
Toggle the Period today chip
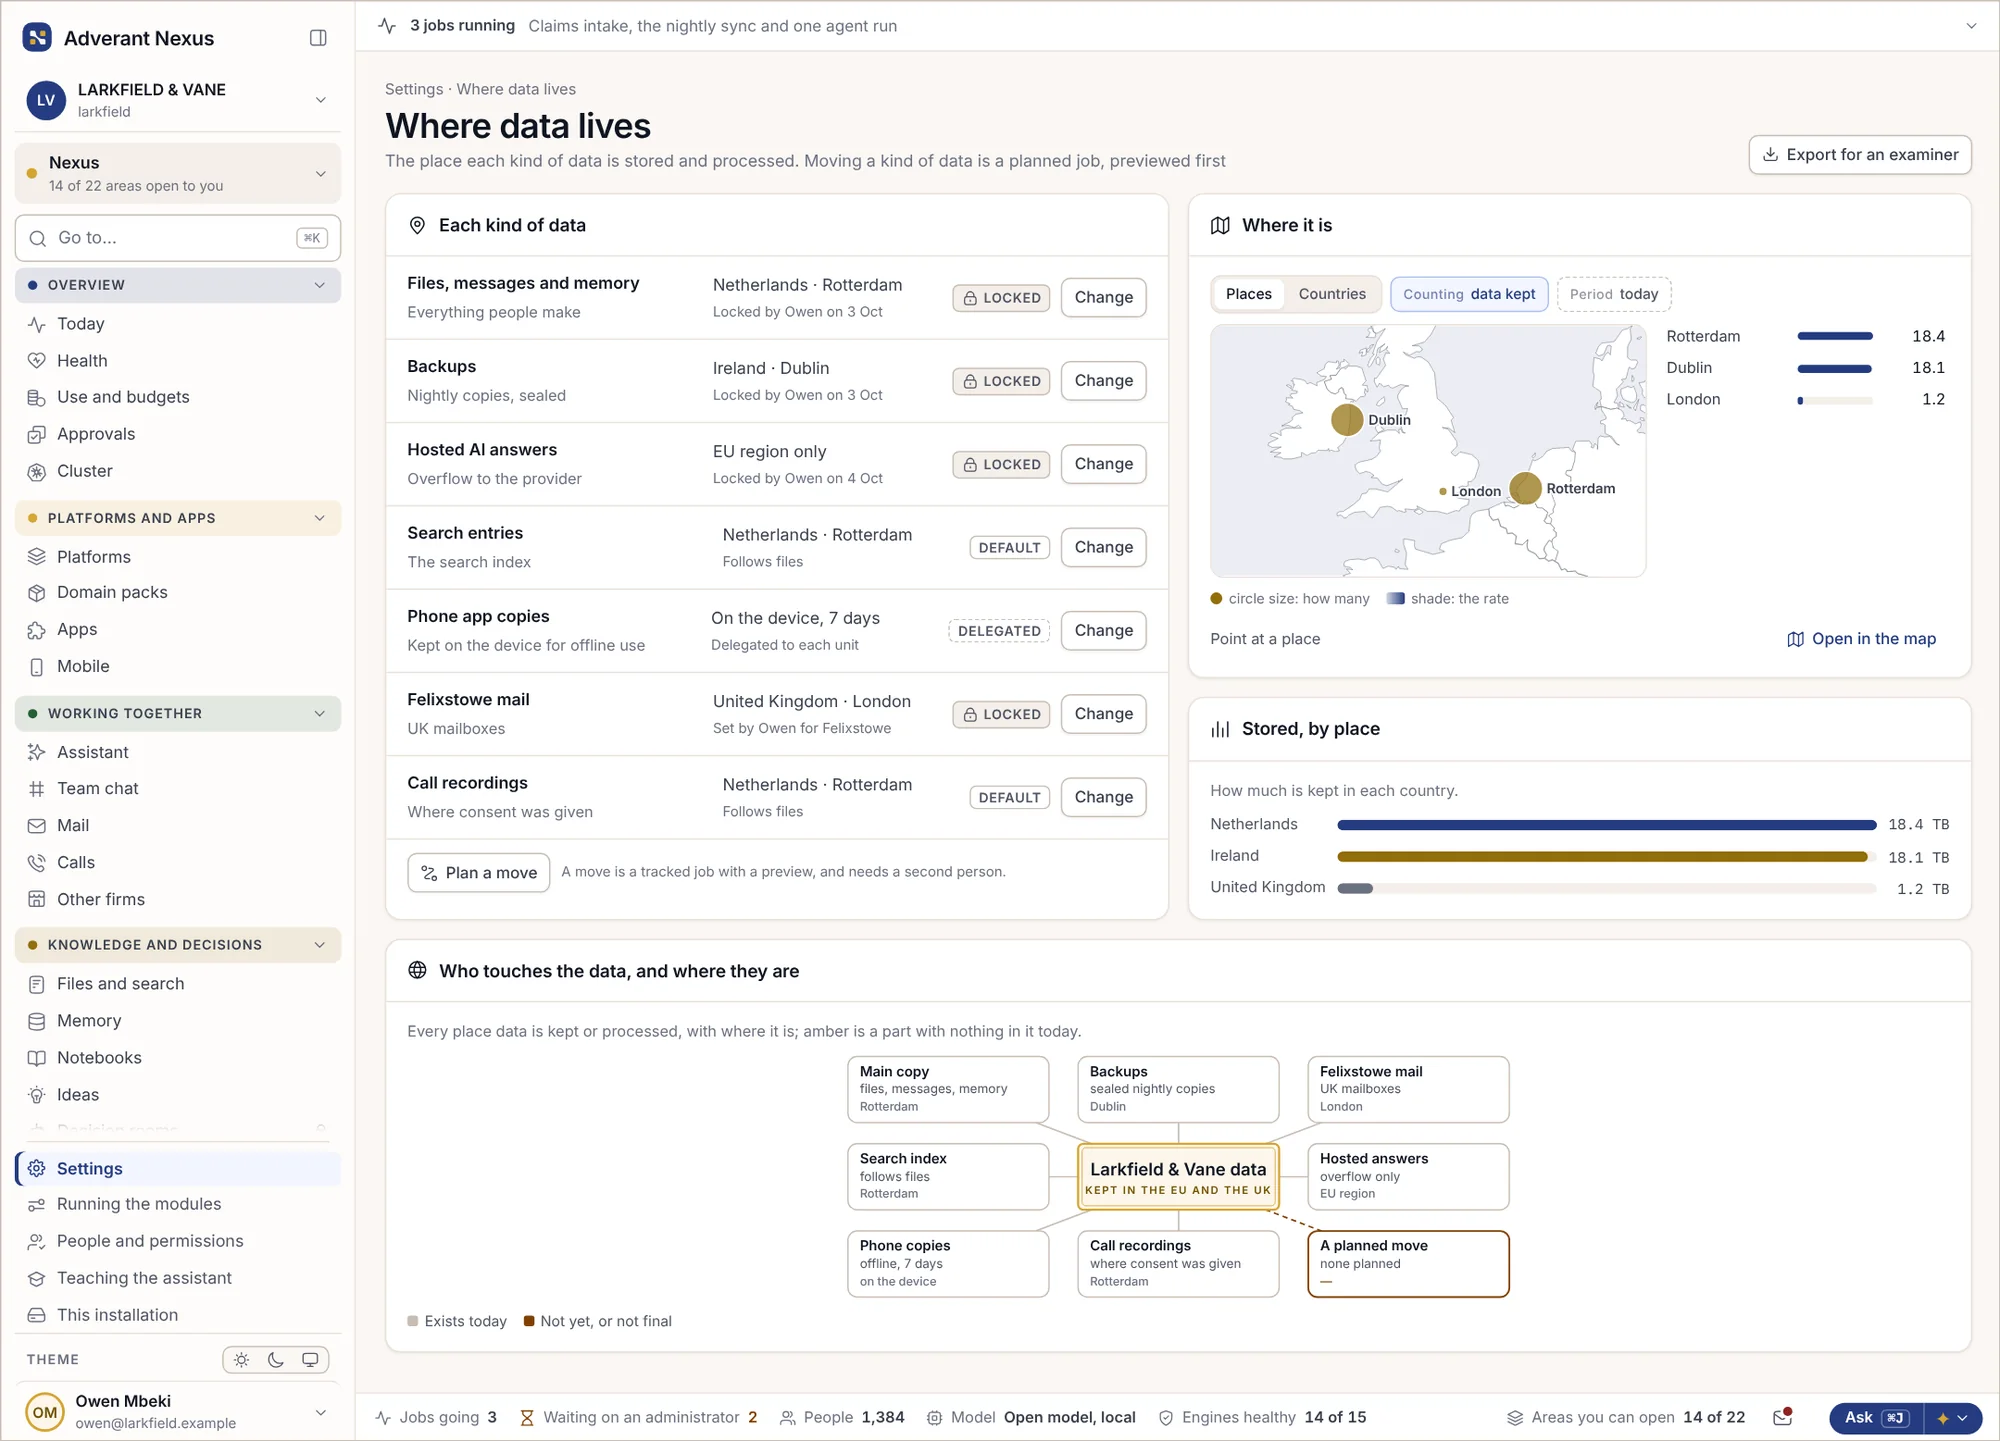click(x=1614, y=294)
